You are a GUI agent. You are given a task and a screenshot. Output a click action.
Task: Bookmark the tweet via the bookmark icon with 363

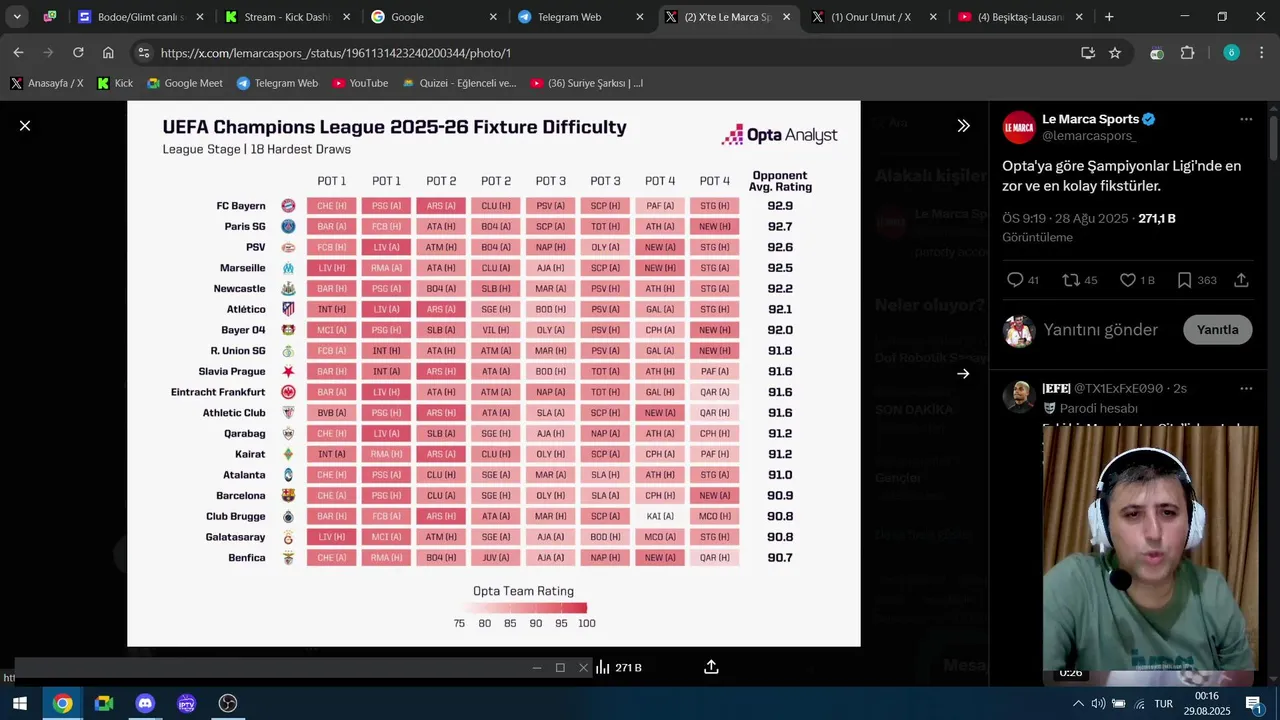(1184, 280)
